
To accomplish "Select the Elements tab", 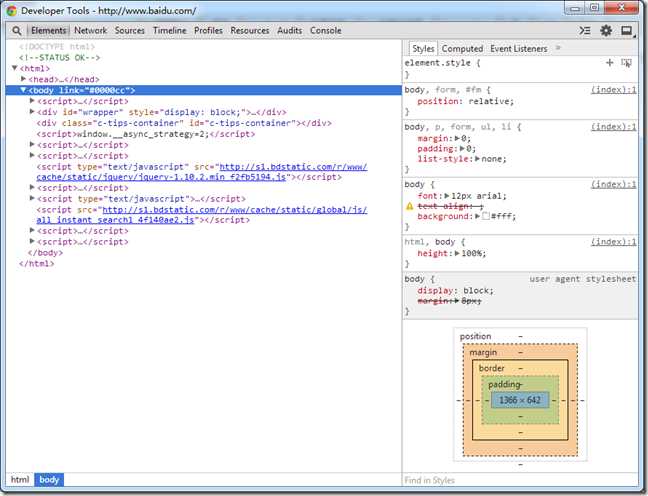I will (x=48, y=31).
